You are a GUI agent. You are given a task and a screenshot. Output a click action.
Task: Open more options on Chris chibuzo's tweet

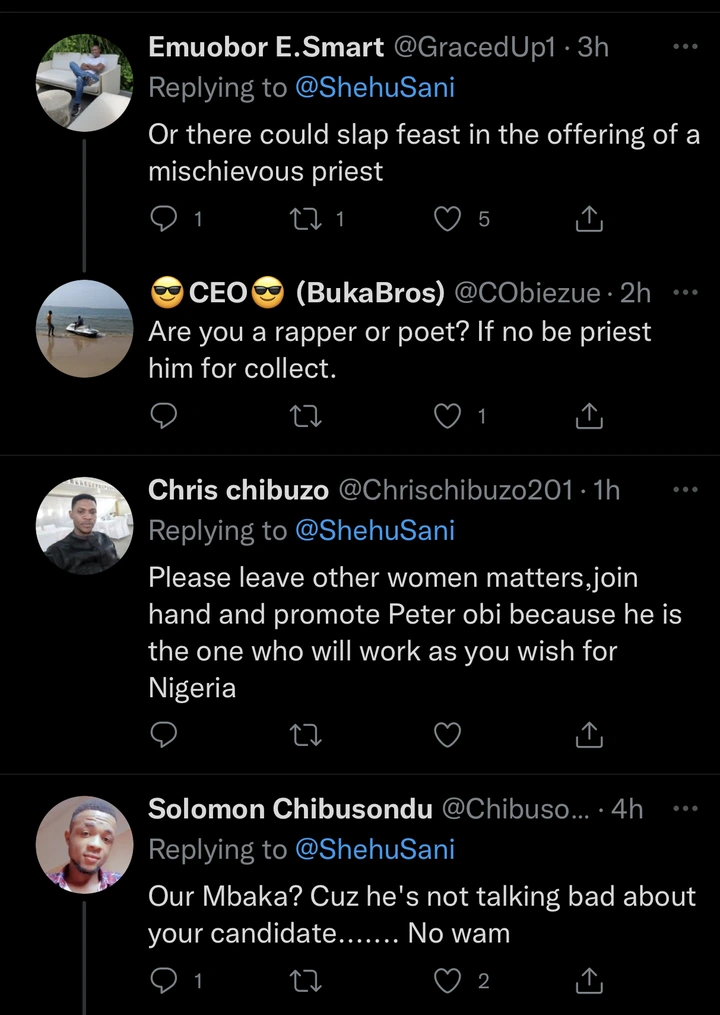click(685, 490)
